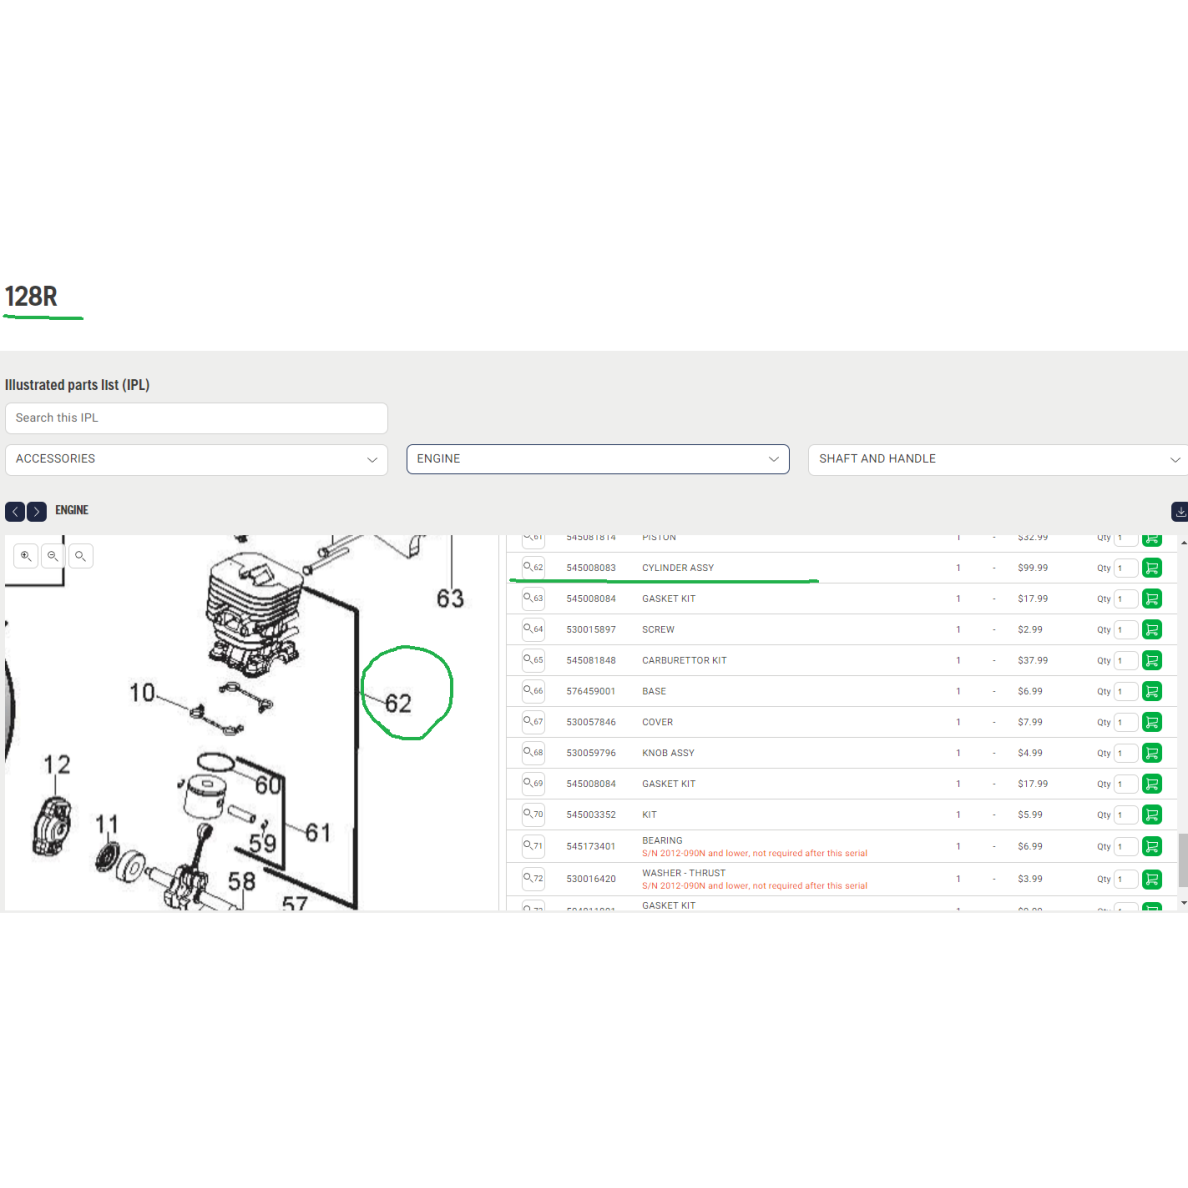
Task: Open the ACCESSORIES dropdown
Action: (196, 459)
